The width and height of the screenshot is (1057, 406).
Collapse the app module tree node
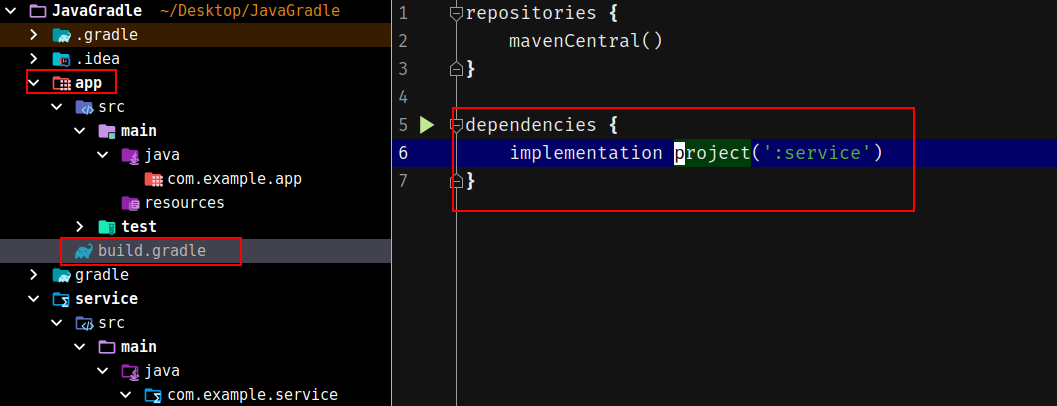pos(34,83)
